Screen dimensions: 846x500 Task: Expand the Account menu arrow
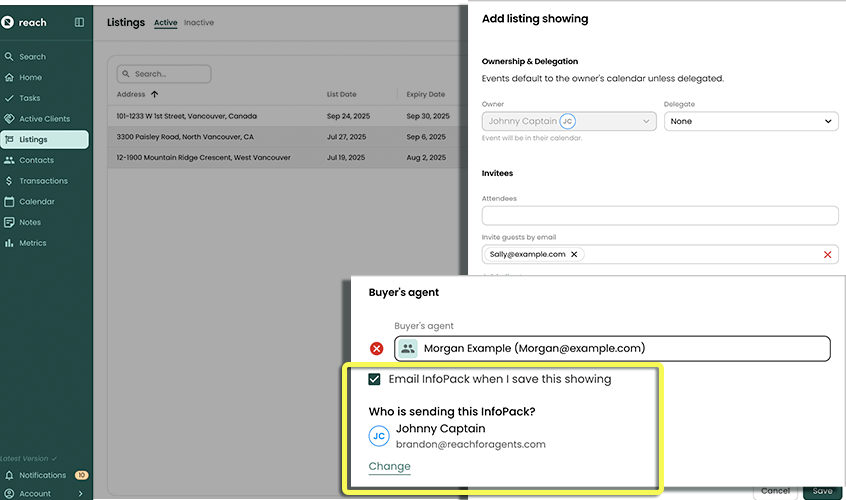click(80, 493)
